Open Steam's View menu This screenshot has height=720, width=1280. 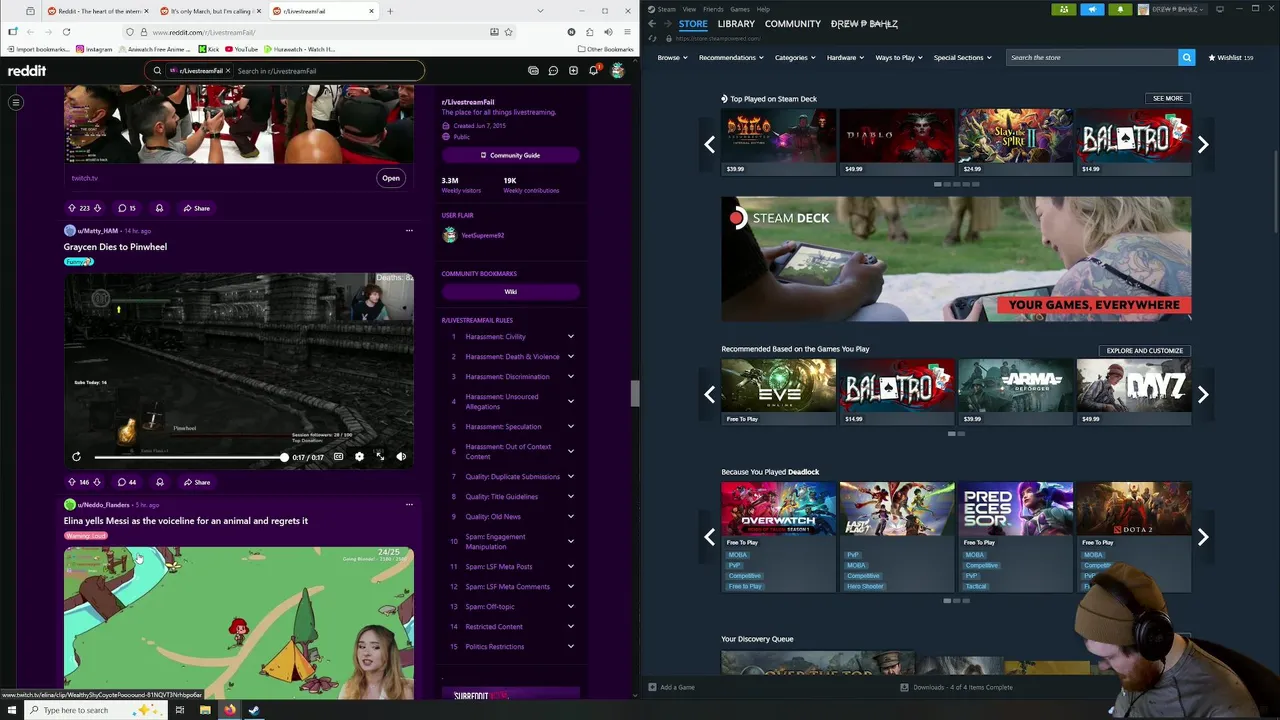click(x=689, y=9)
